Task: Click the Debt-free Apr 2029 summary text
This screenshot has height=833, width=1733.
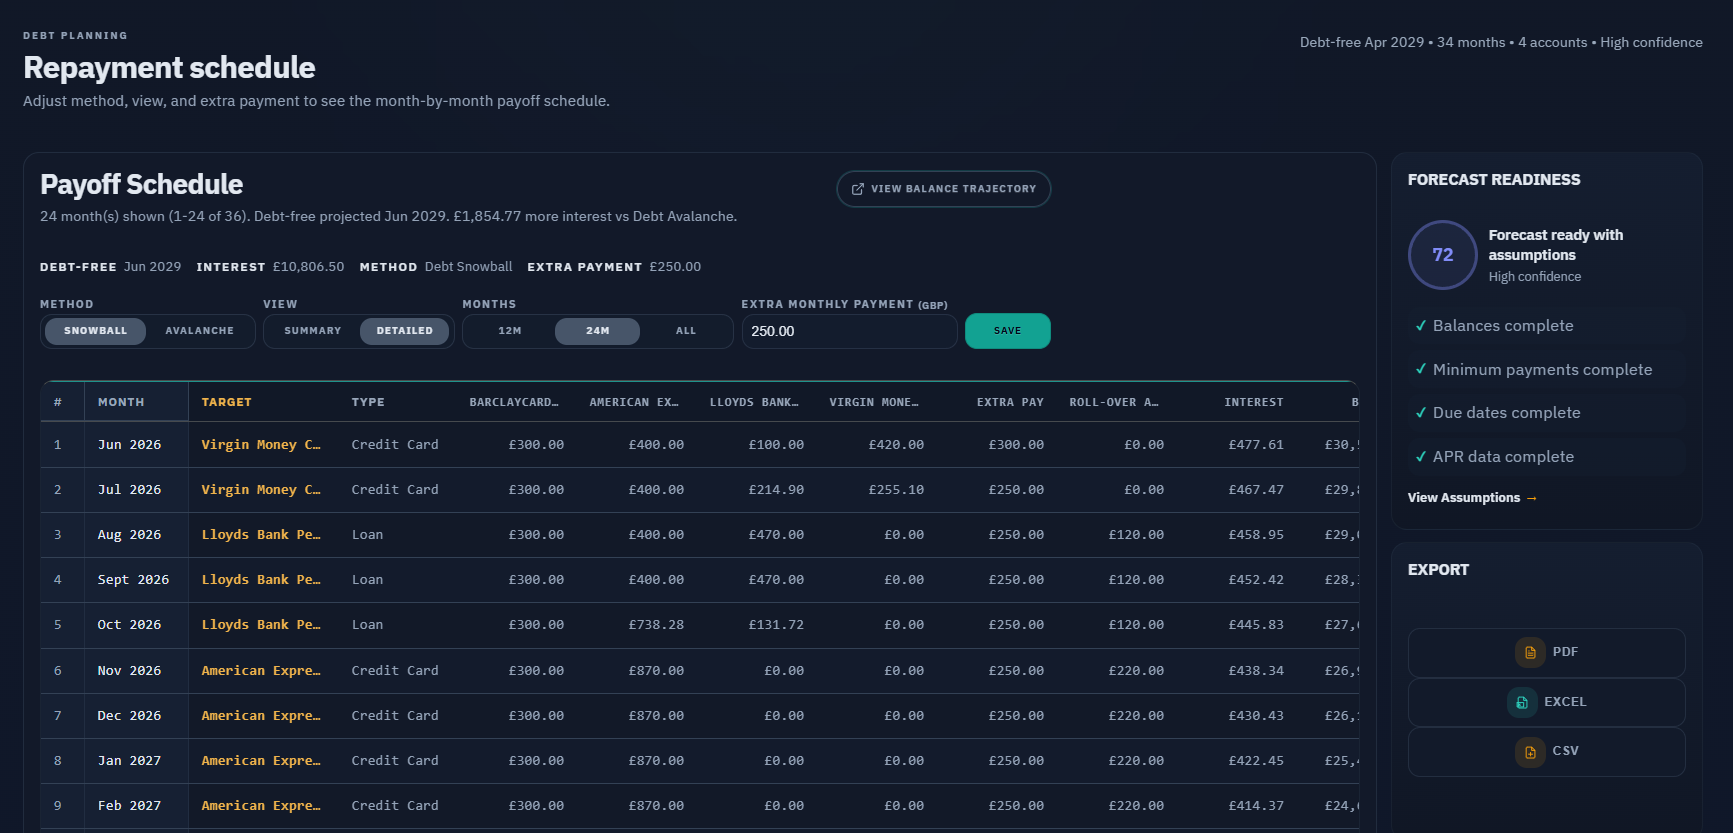Action: 1362,42
